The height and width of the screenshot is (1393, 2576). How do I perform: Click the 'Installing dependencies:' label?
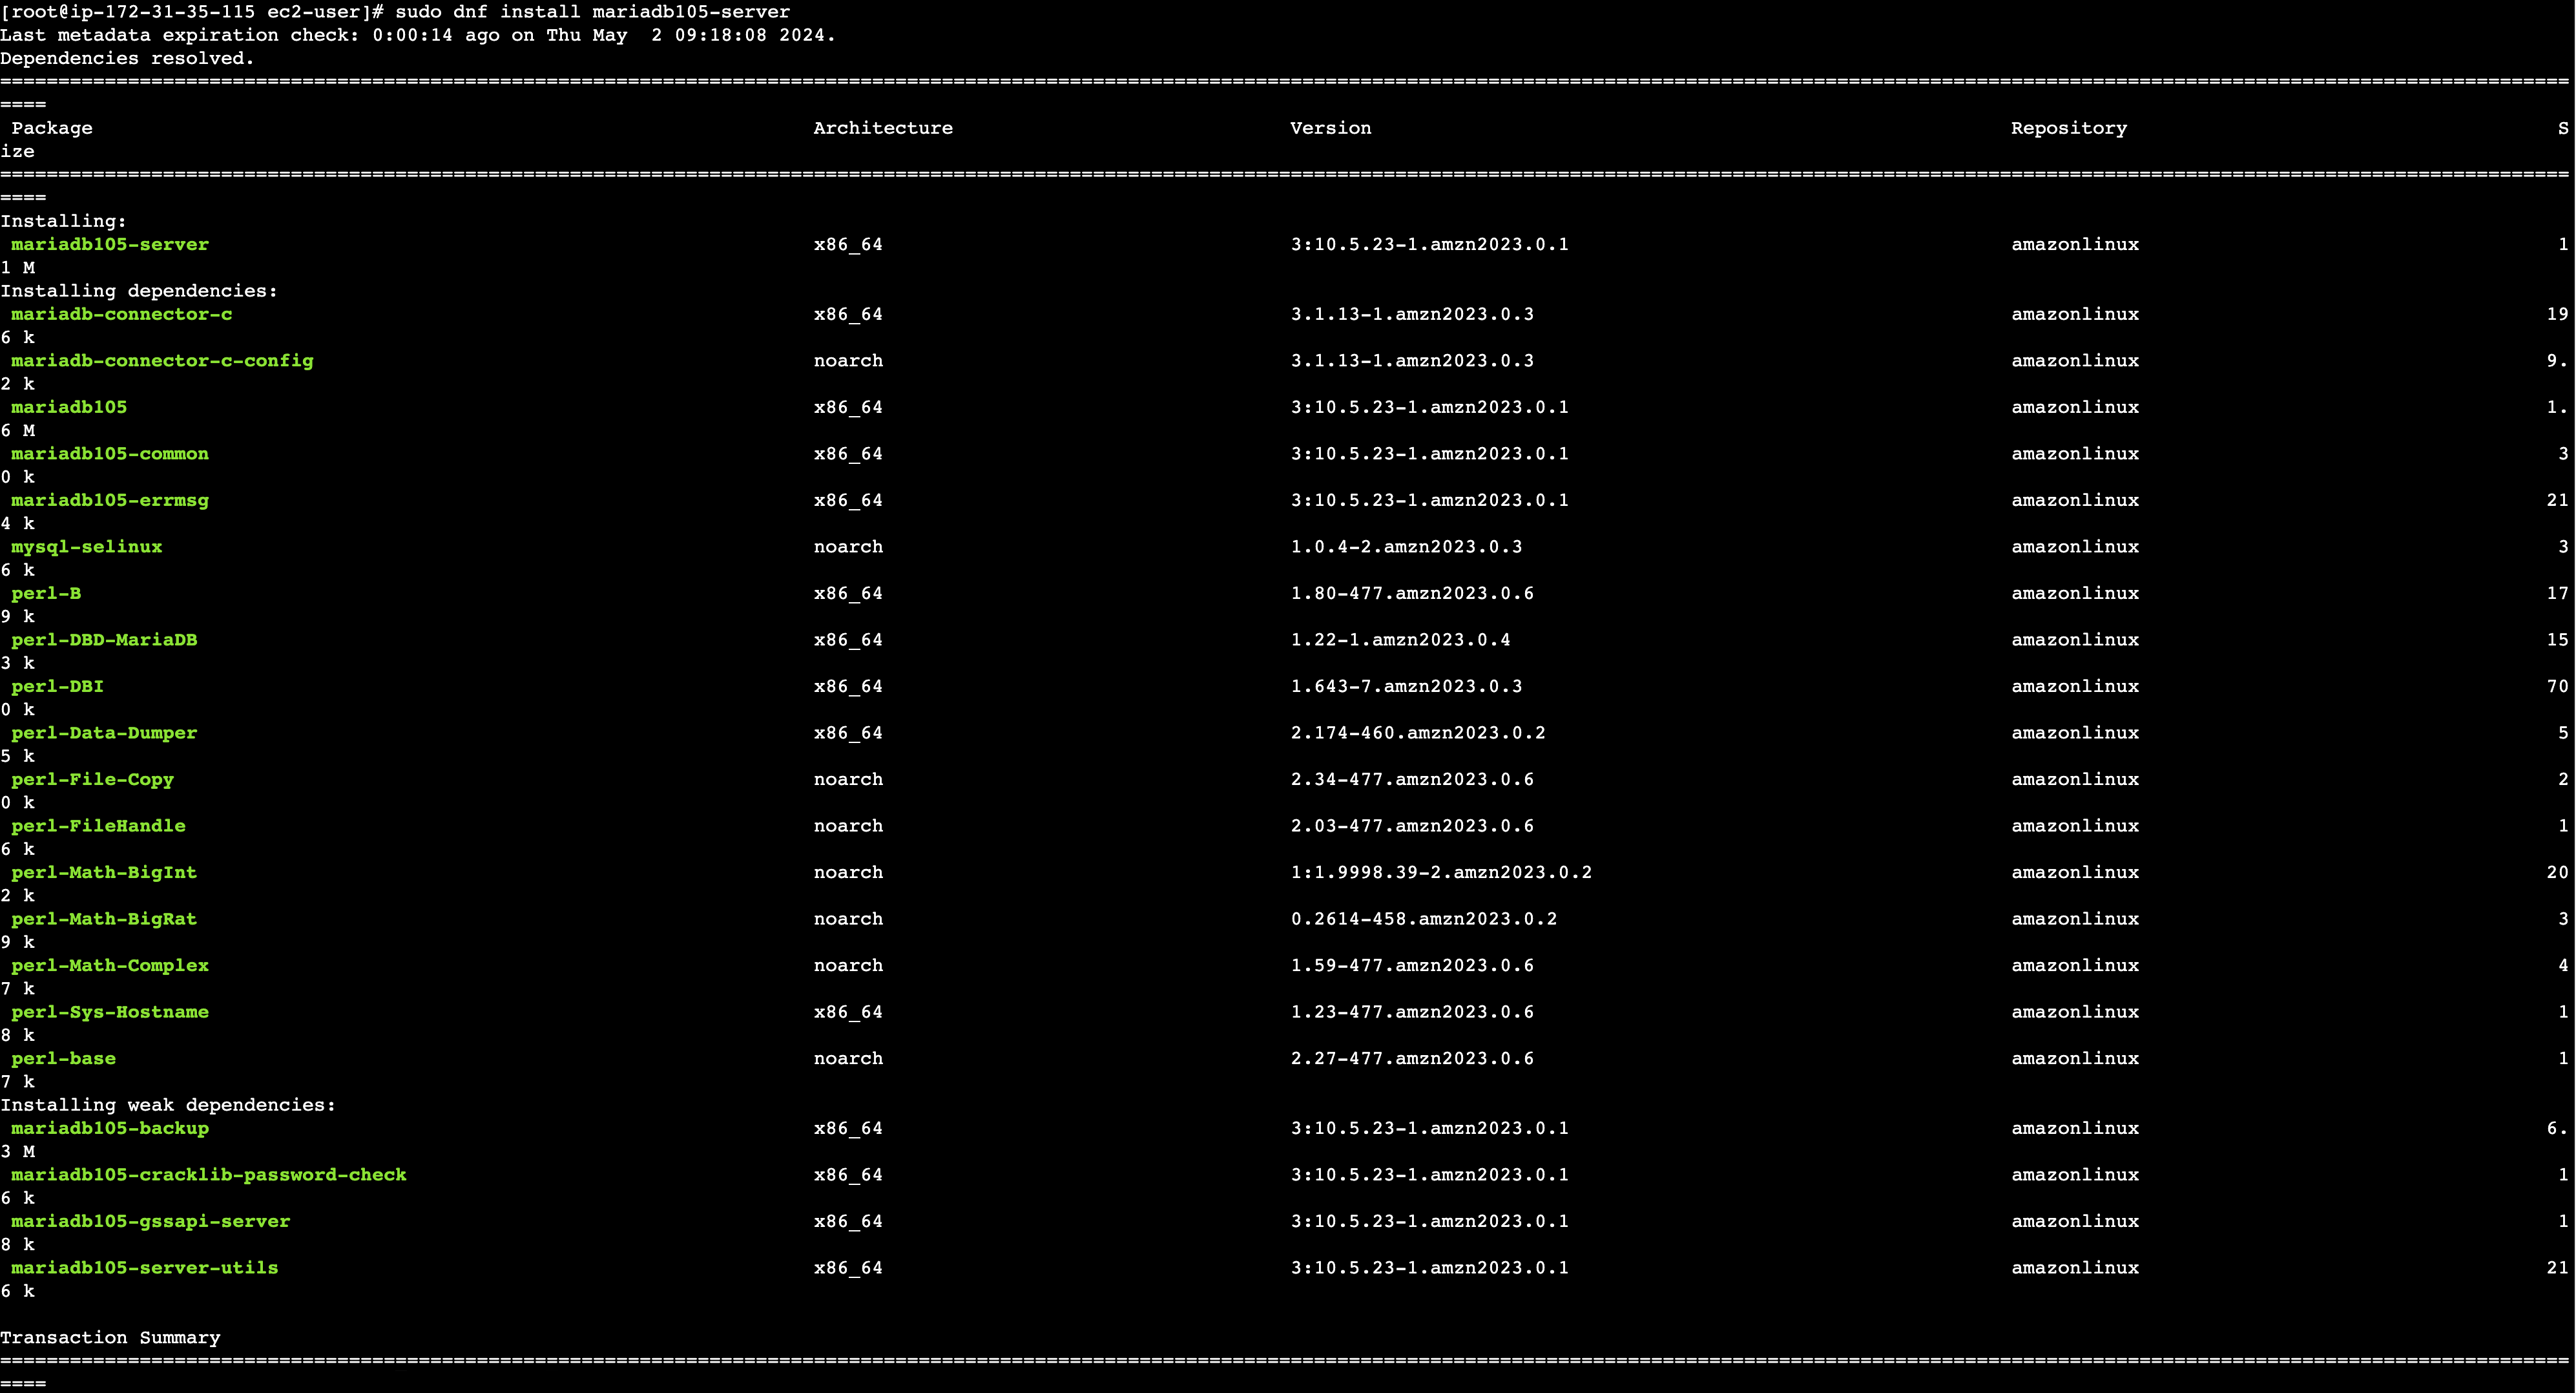pyautogui.click(x=139, y=291)
